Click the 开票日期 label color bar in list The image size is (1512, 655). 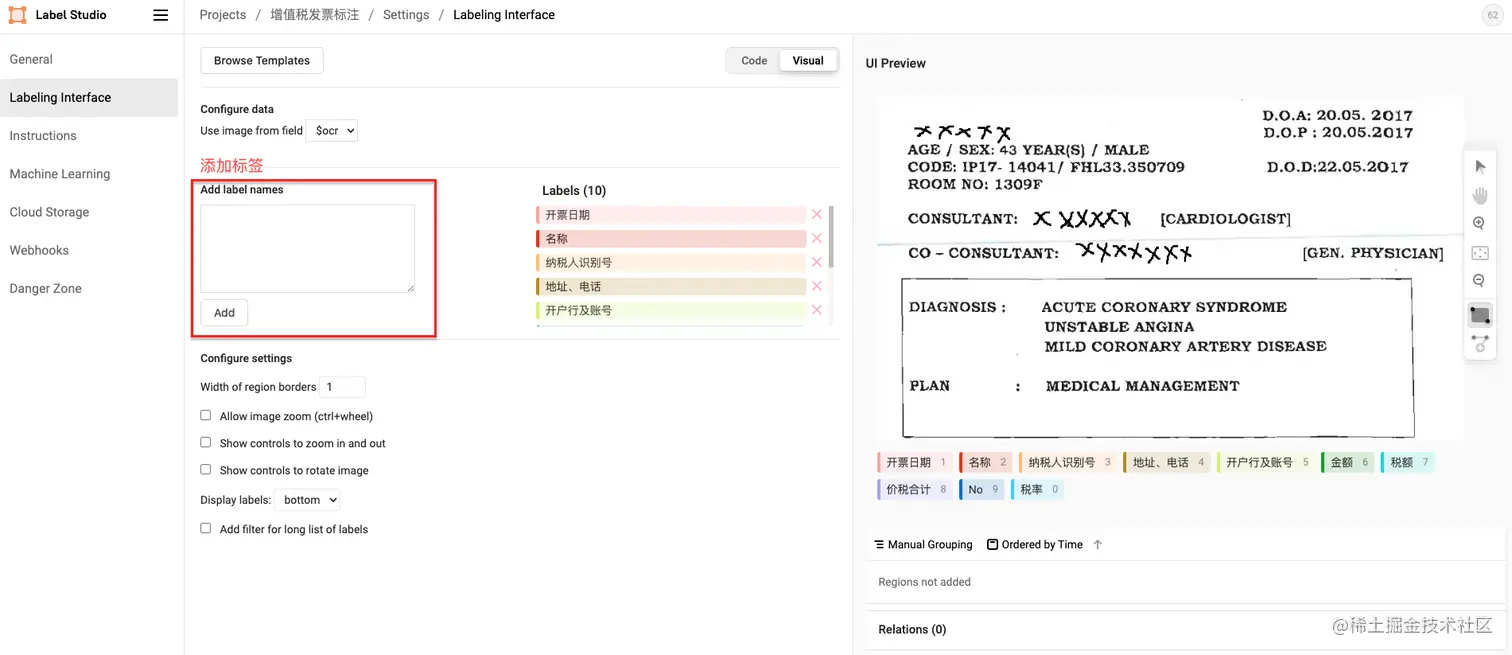(x=538, y=214)
